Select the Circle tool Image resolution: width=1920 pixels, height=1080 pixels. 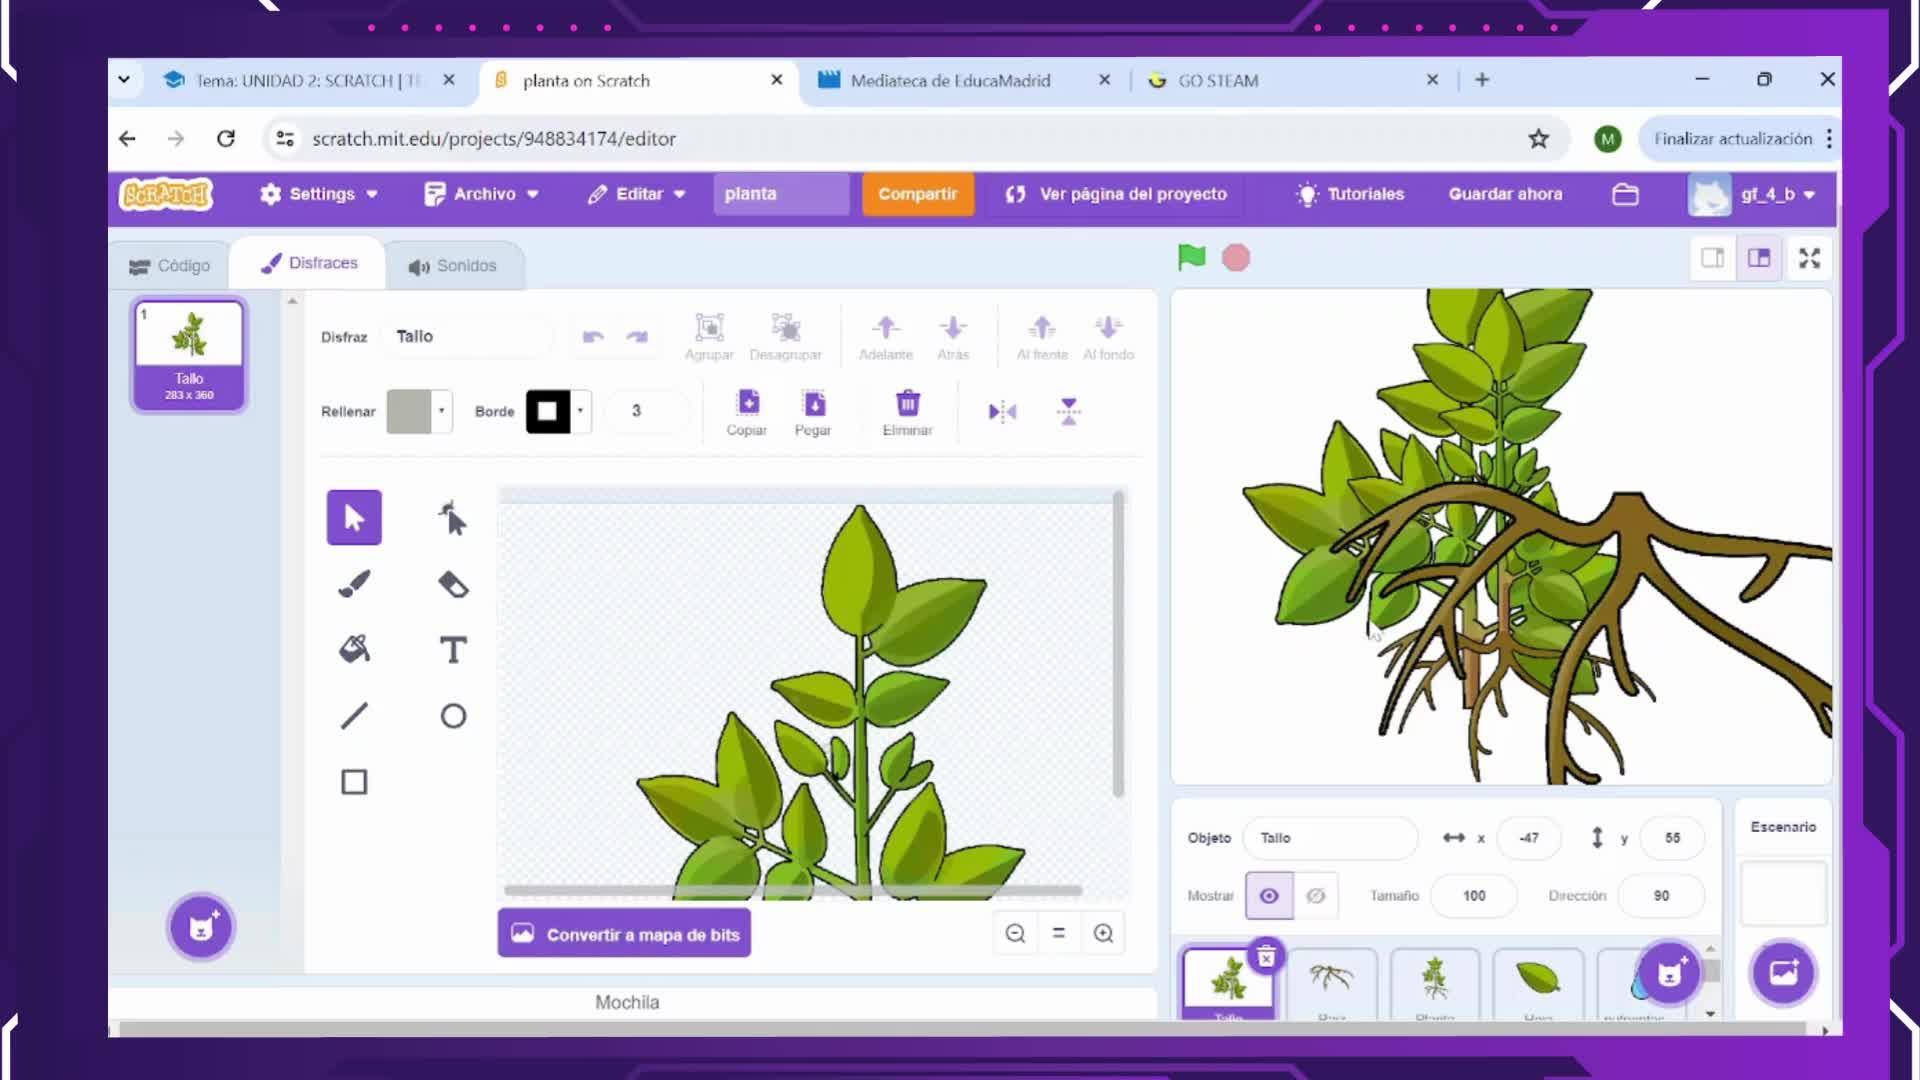click(x=453, y=716)
